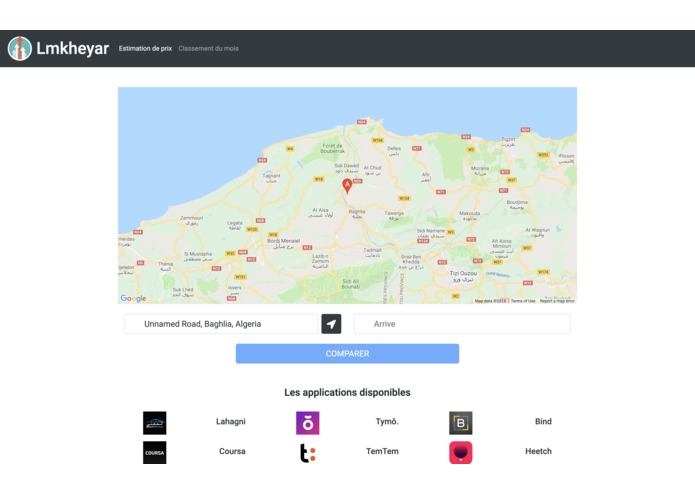Click the Heetch app icon
695x494 pixels.
click(x=461, y=452)
